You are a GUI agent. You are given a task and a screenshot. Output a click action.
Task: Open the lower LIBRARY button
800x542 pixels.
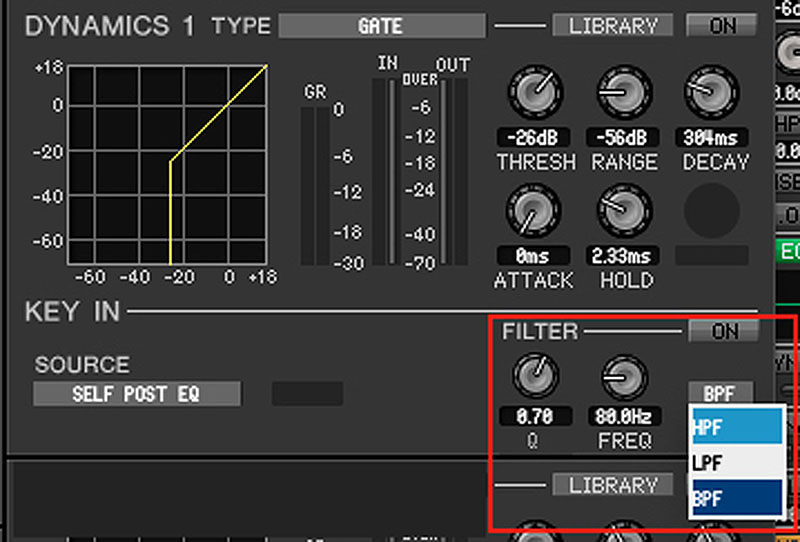[613, 485]
